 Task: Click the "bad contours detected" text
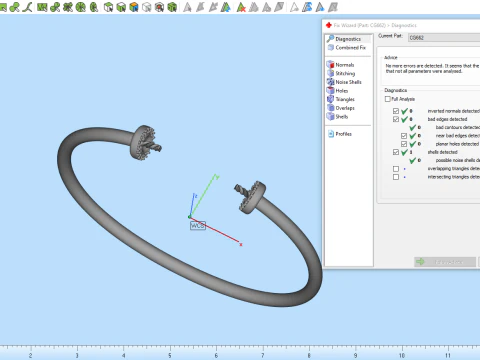(x=458, y=127)
